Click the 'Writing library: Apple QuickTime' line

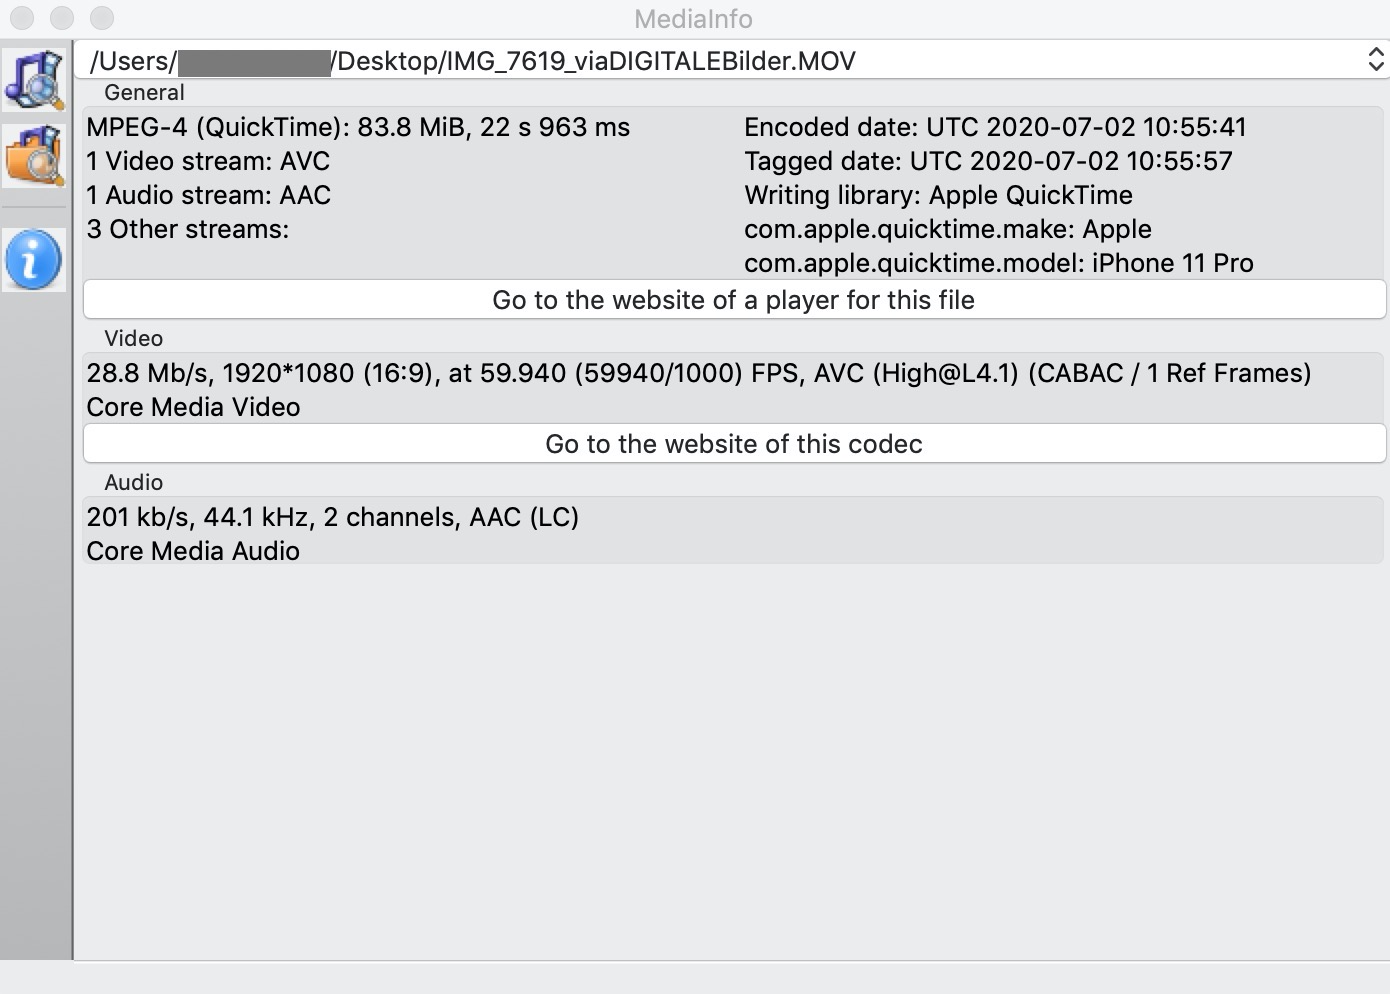tap(938, 196)
